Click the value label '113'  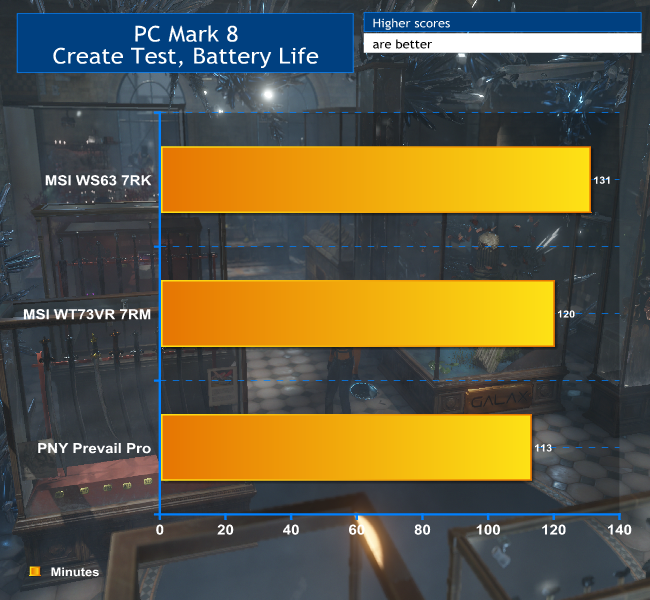point(543,448)
